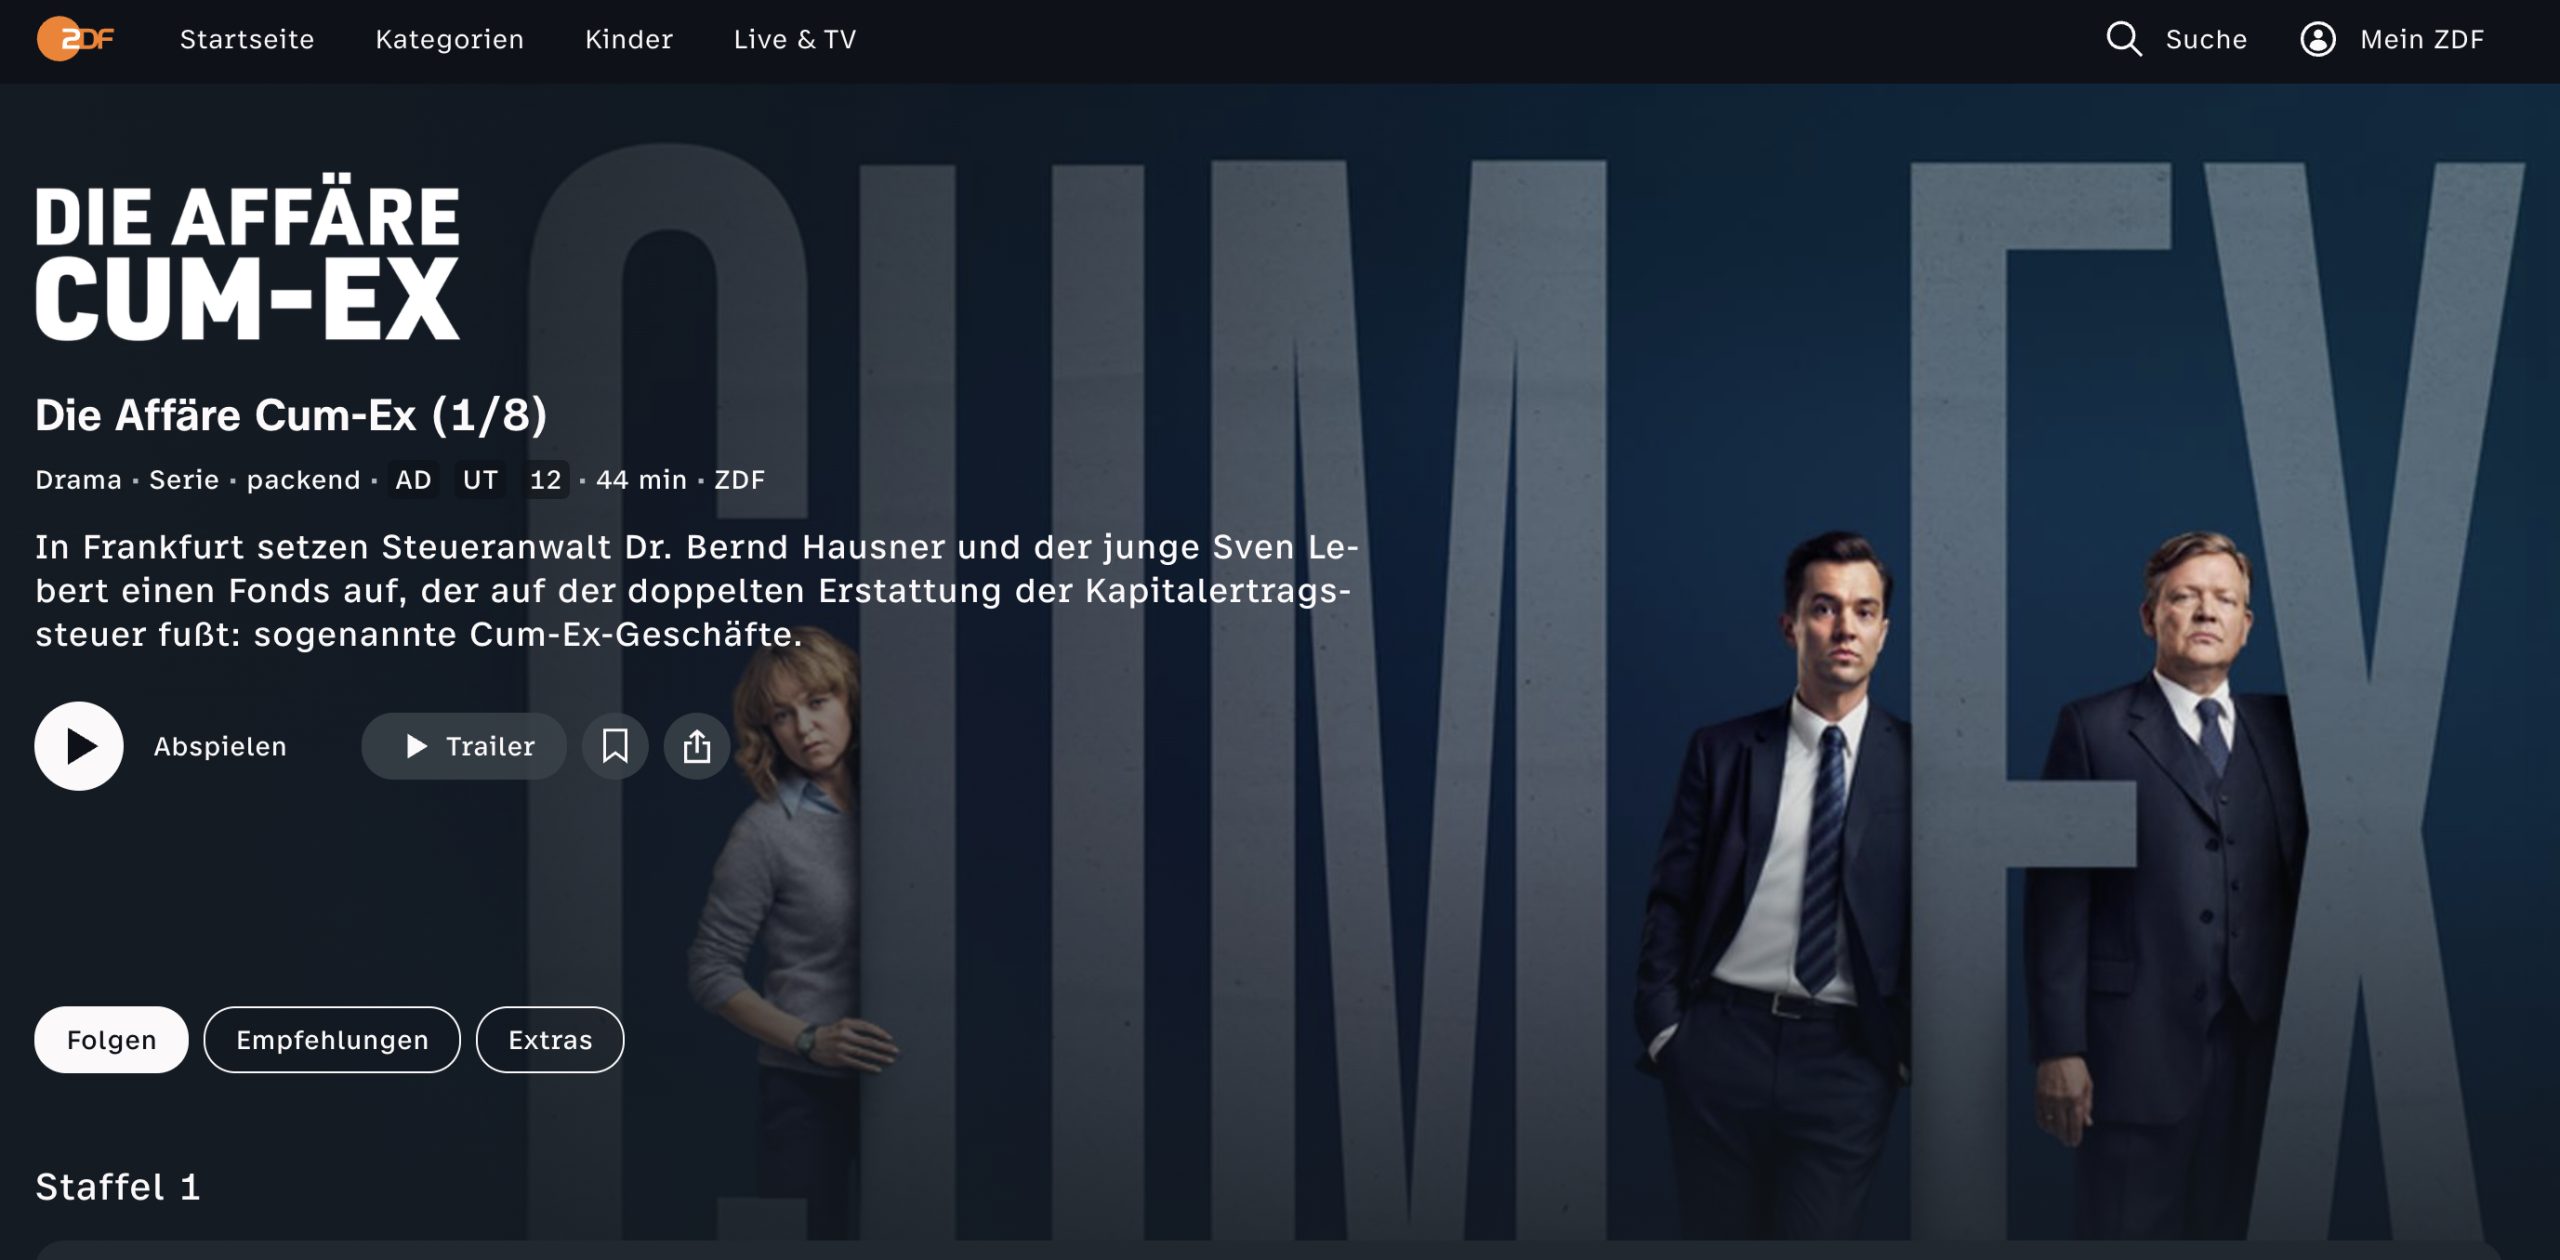Screen dimensions: 2560x1260
Task: Open the search magnifier icon
Action: [x=2123, y=39]
